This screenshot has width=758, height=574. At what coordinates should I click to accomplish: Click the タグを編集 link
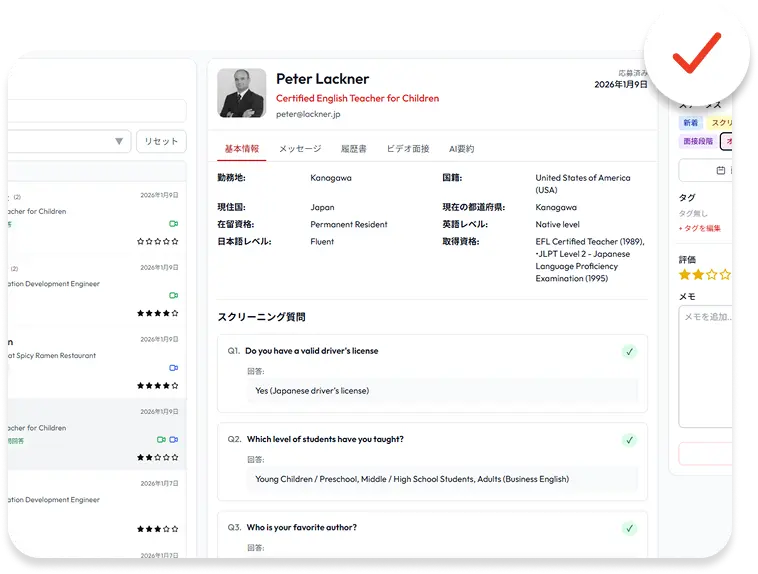point(700,228)
